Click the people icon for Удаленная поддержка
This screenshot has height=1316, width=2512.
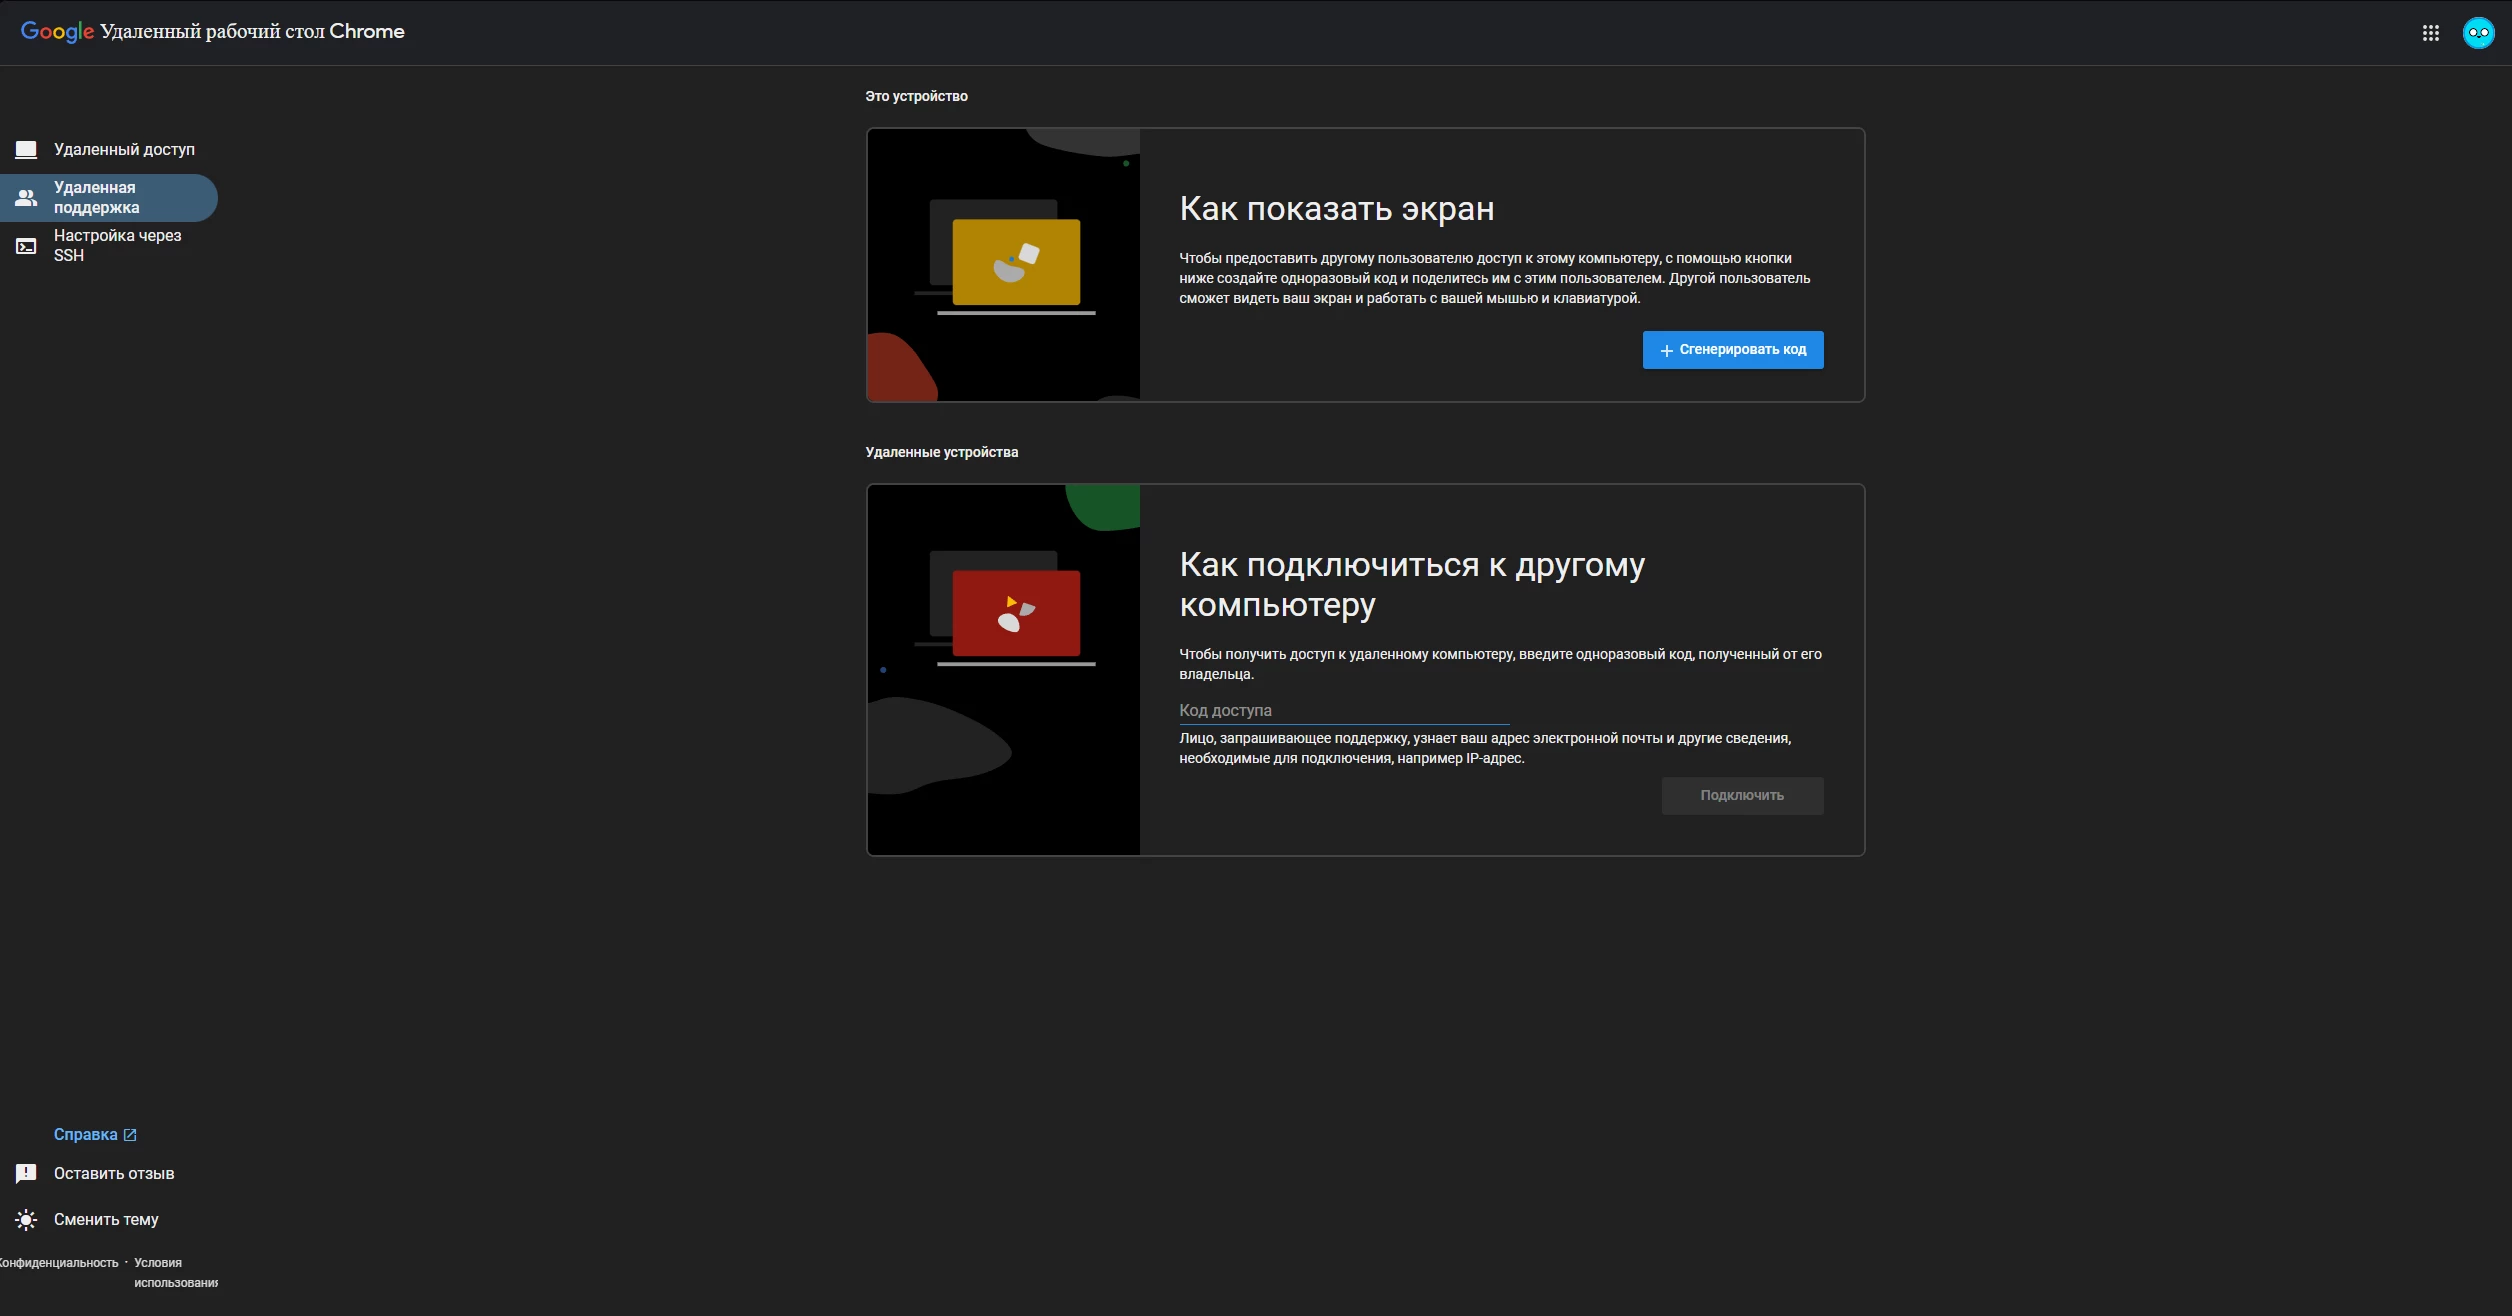[x=26, y=198]
